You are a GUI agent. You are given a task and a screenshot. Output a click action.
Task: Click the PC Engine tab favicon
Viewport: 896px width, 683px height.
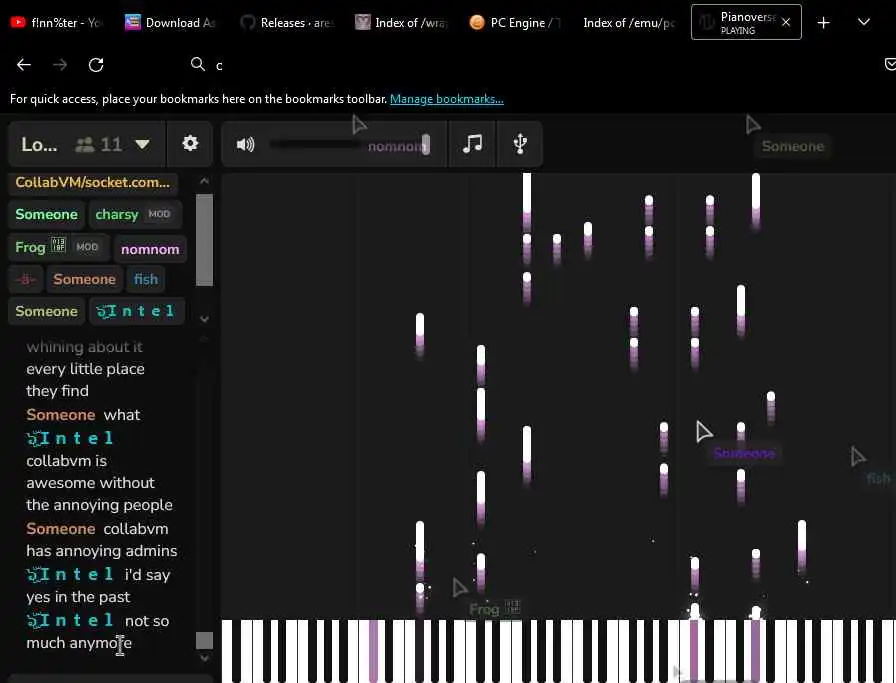[x=477, y=22]
